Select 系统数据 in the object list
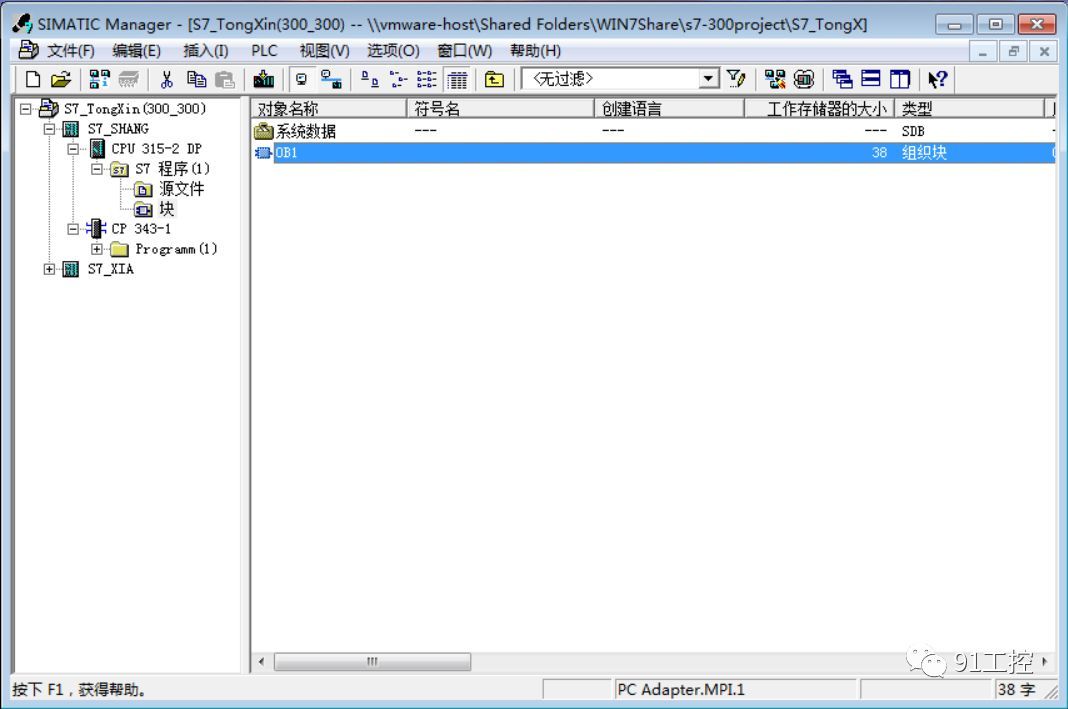 305,132
